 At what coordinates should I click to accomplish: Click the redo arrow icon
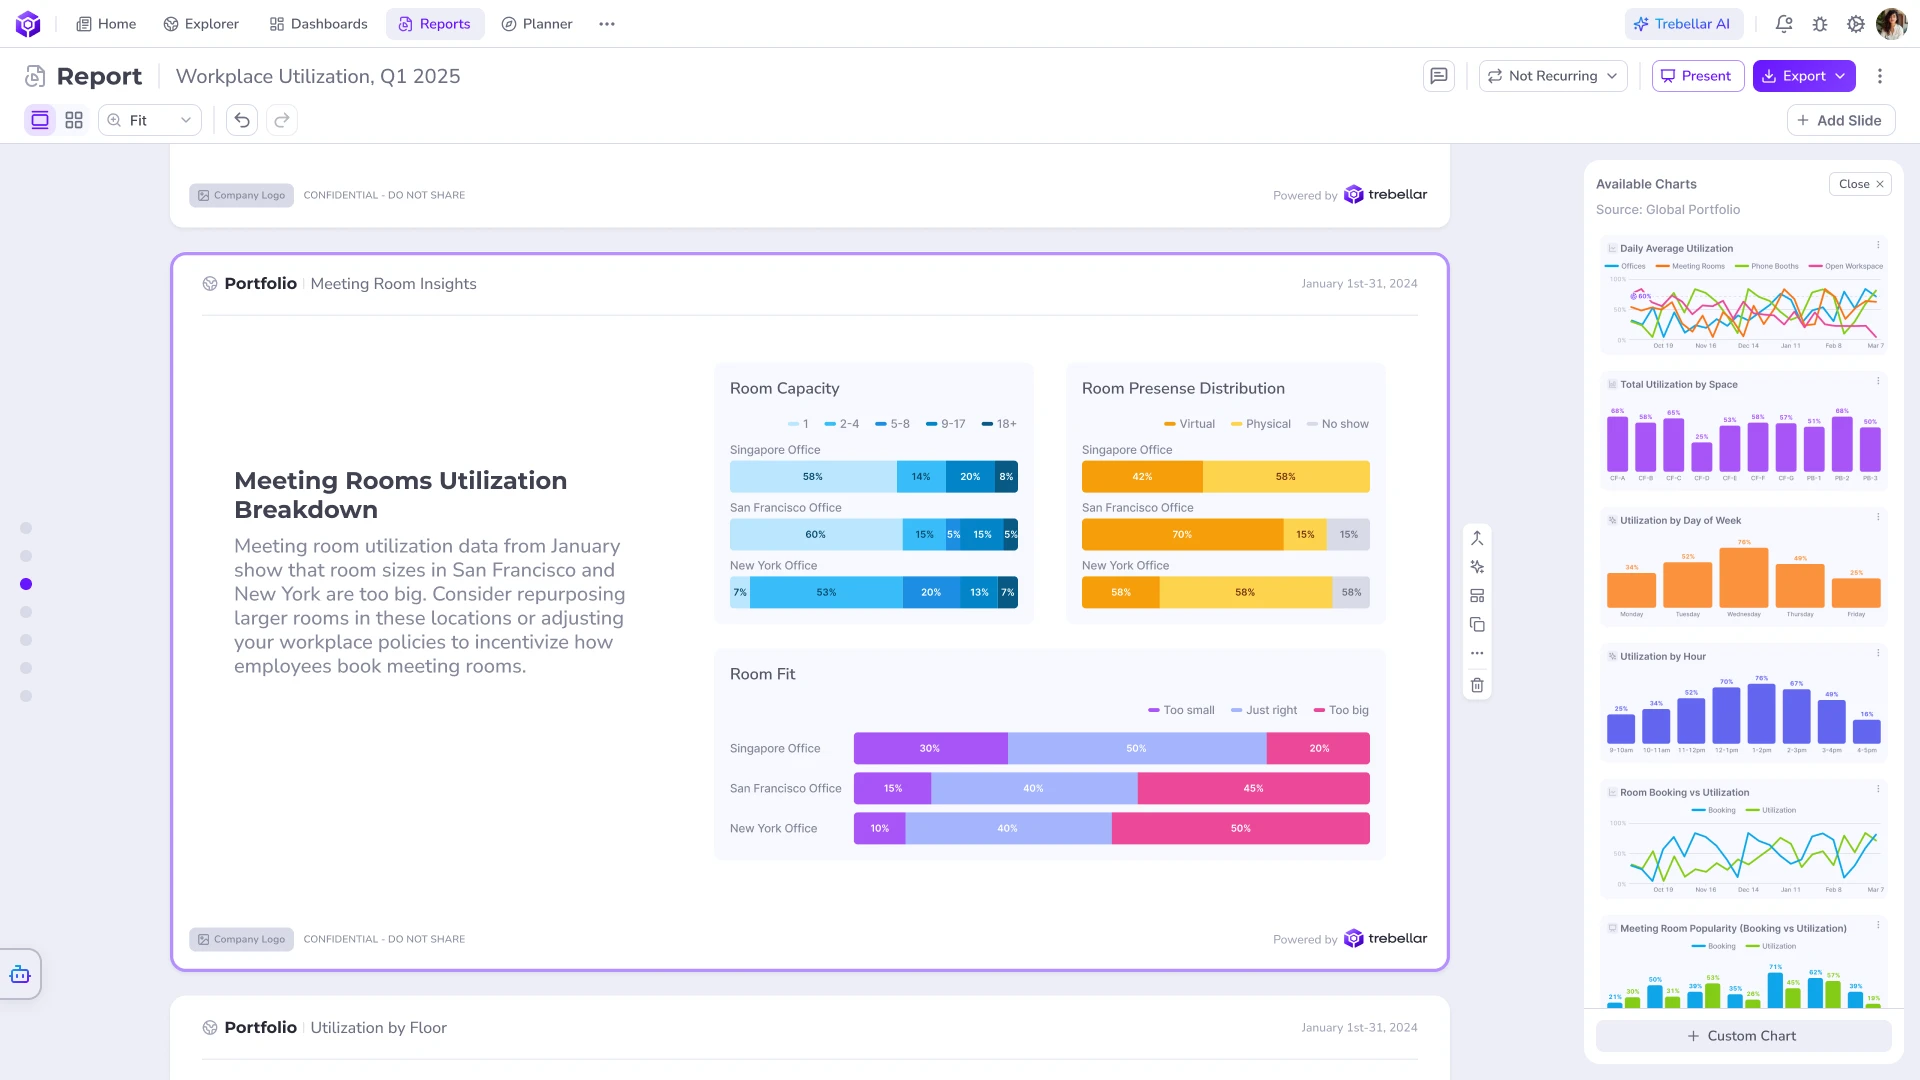[282, 120]
